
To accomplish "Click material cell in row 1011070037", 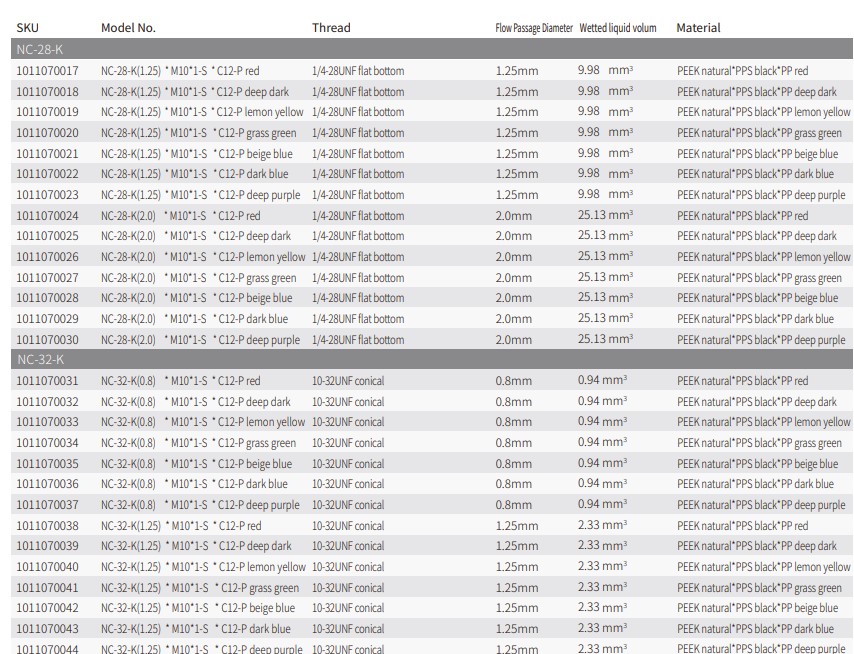I will (x=761, y=505).
